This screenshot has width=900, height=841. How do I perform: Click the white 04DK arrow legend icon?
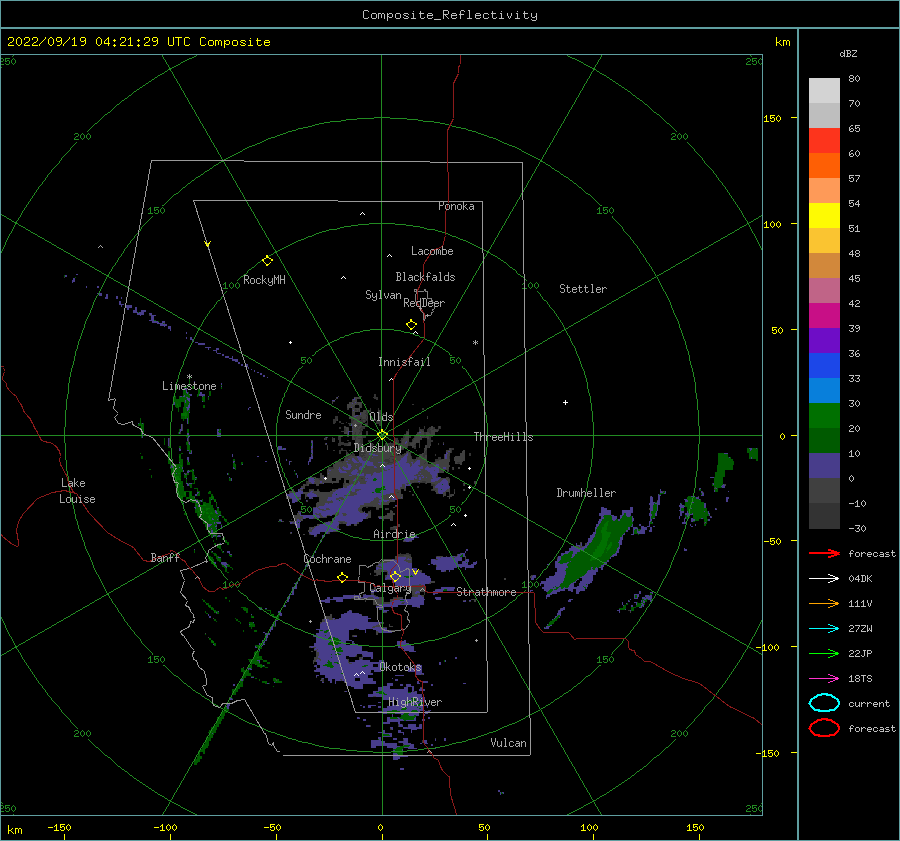coord(824,579)
